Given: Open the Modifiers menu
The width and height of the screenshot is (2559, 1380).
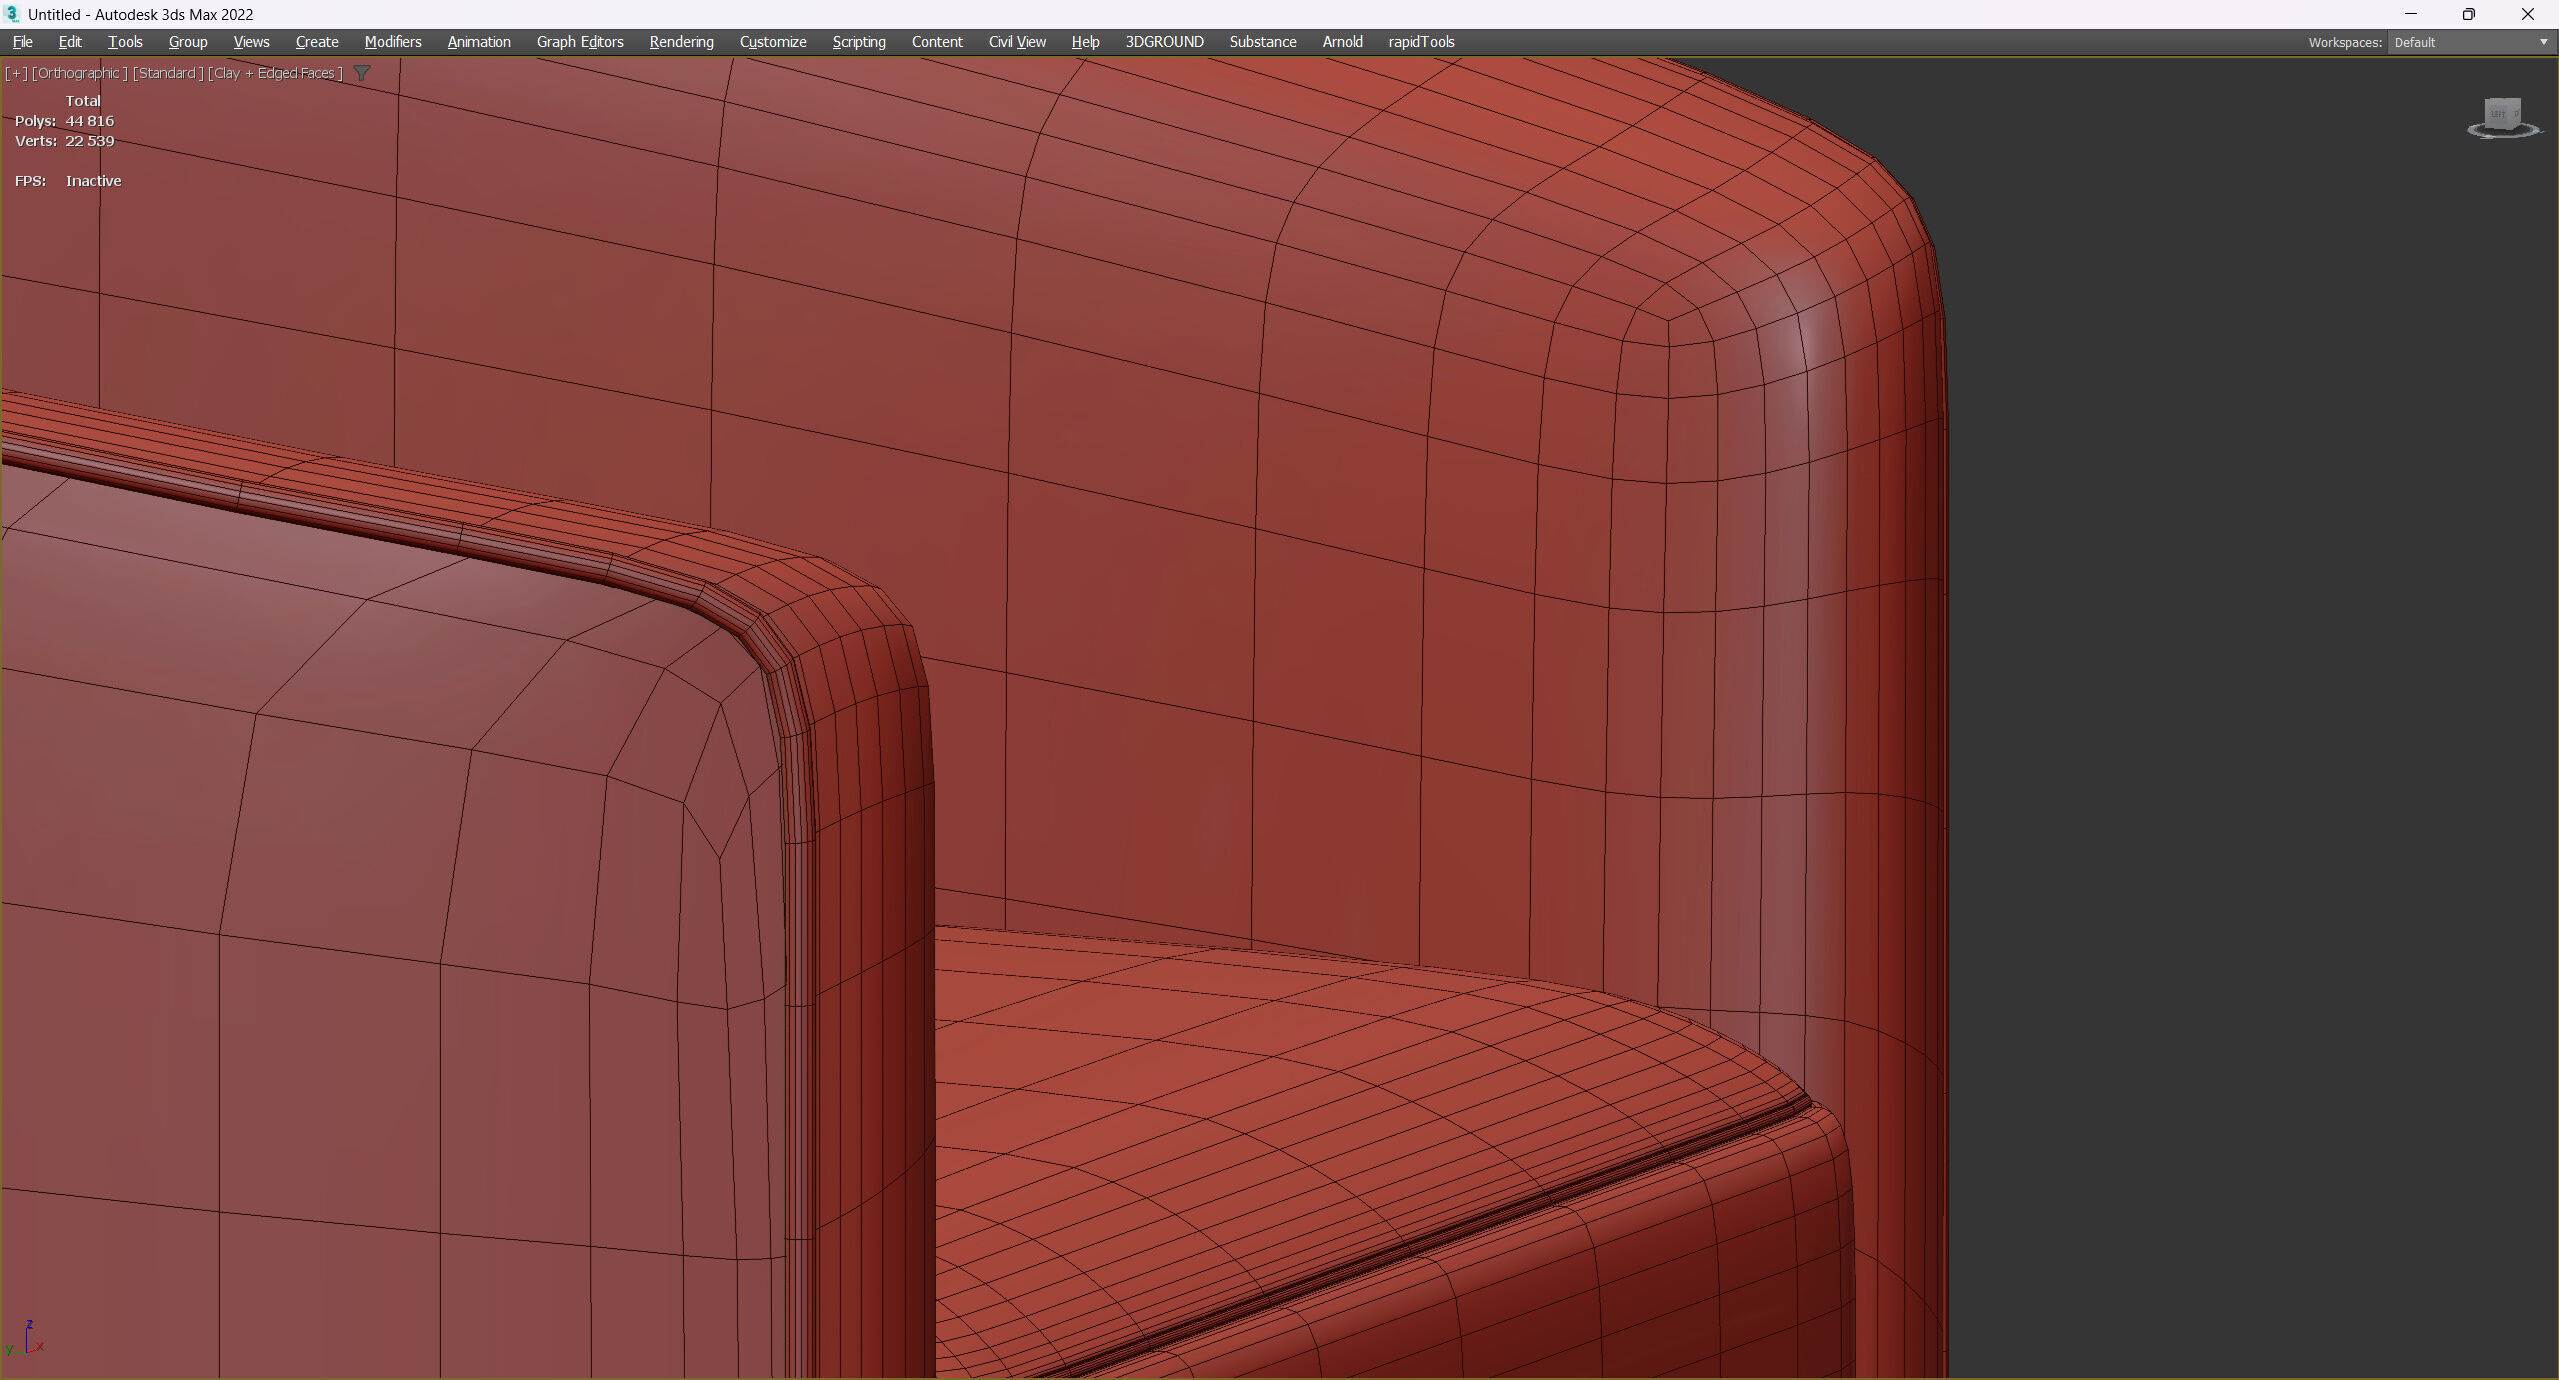Looking at the screenshot, I should point(392,42).
